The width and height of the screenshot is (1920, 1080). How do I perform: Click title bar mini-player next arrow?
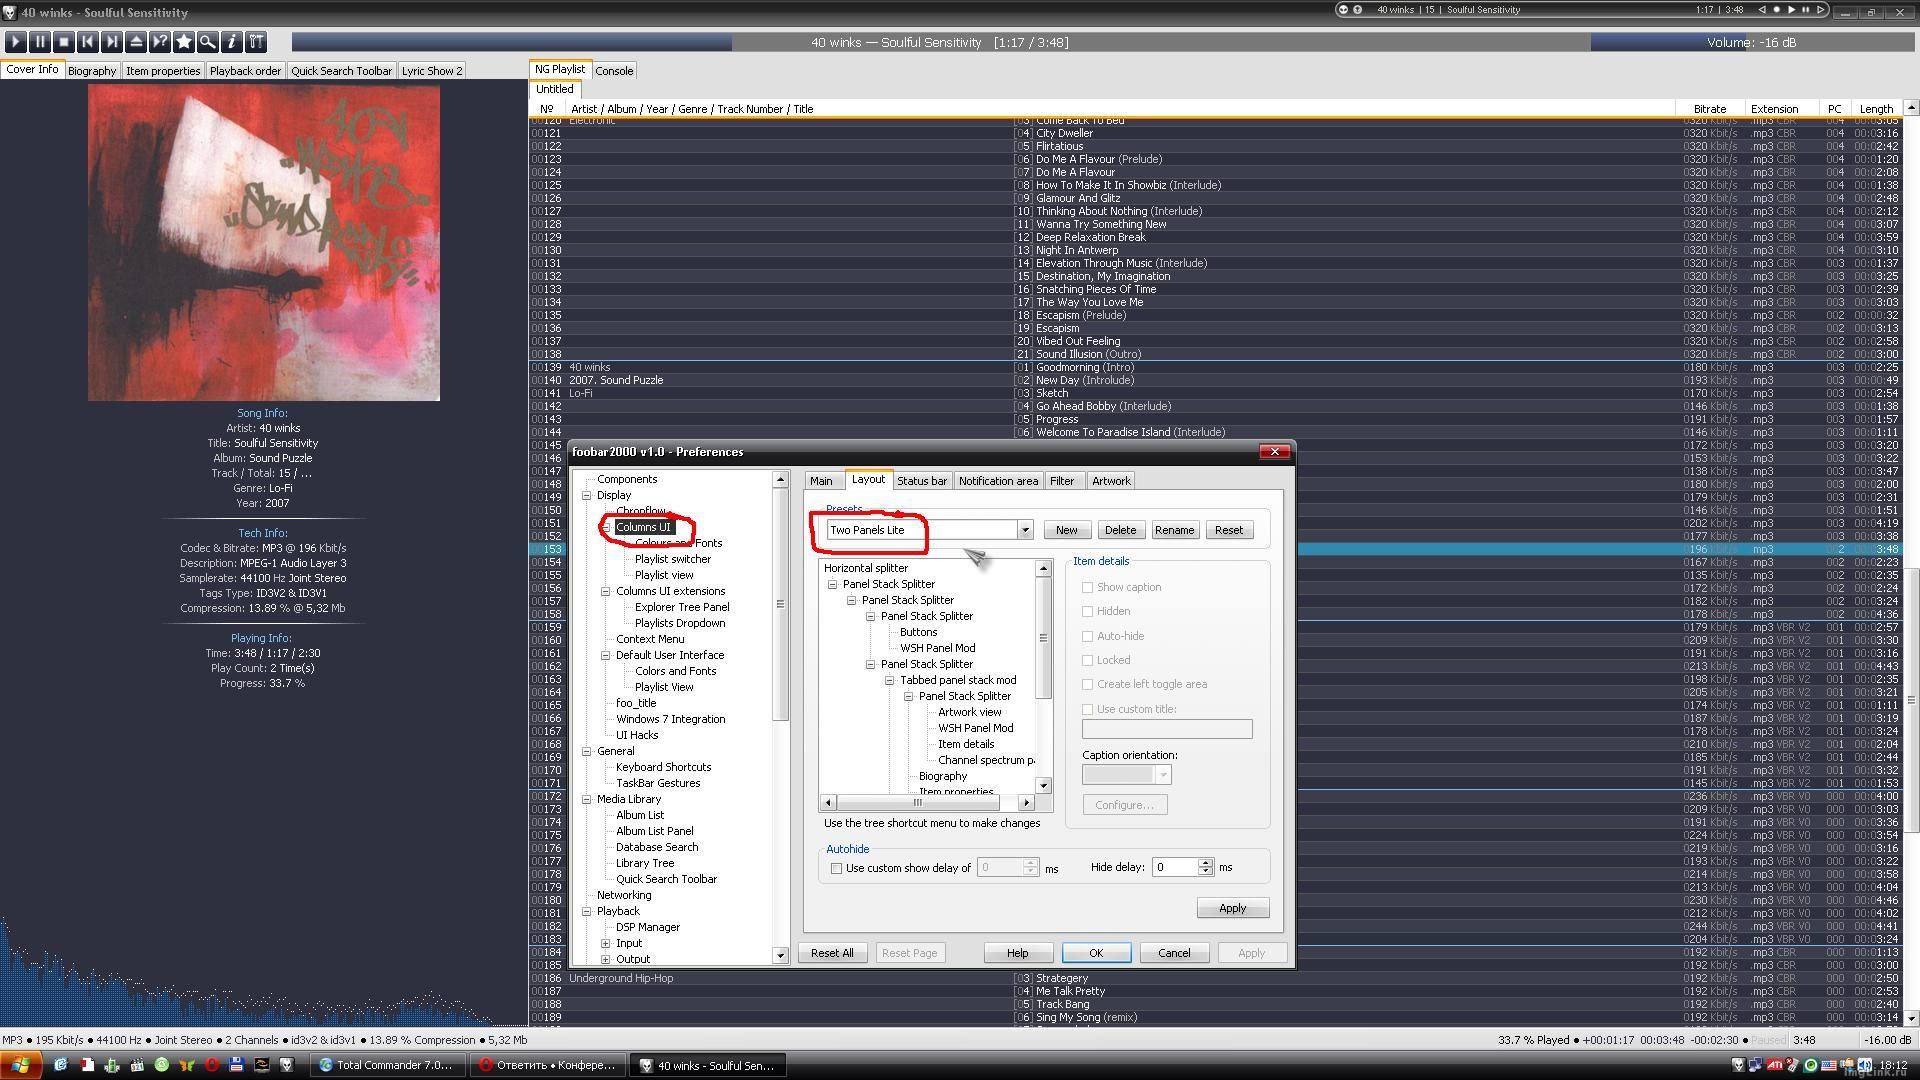(1820, 10)
